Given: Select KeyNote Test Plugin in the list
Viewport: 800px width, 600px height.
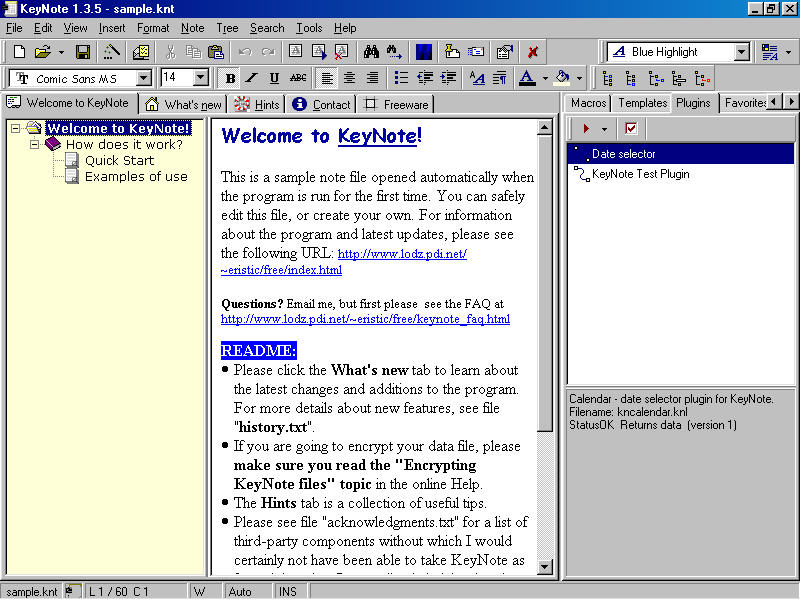Looking at the screenshot, I should click(x=640, y=174).
